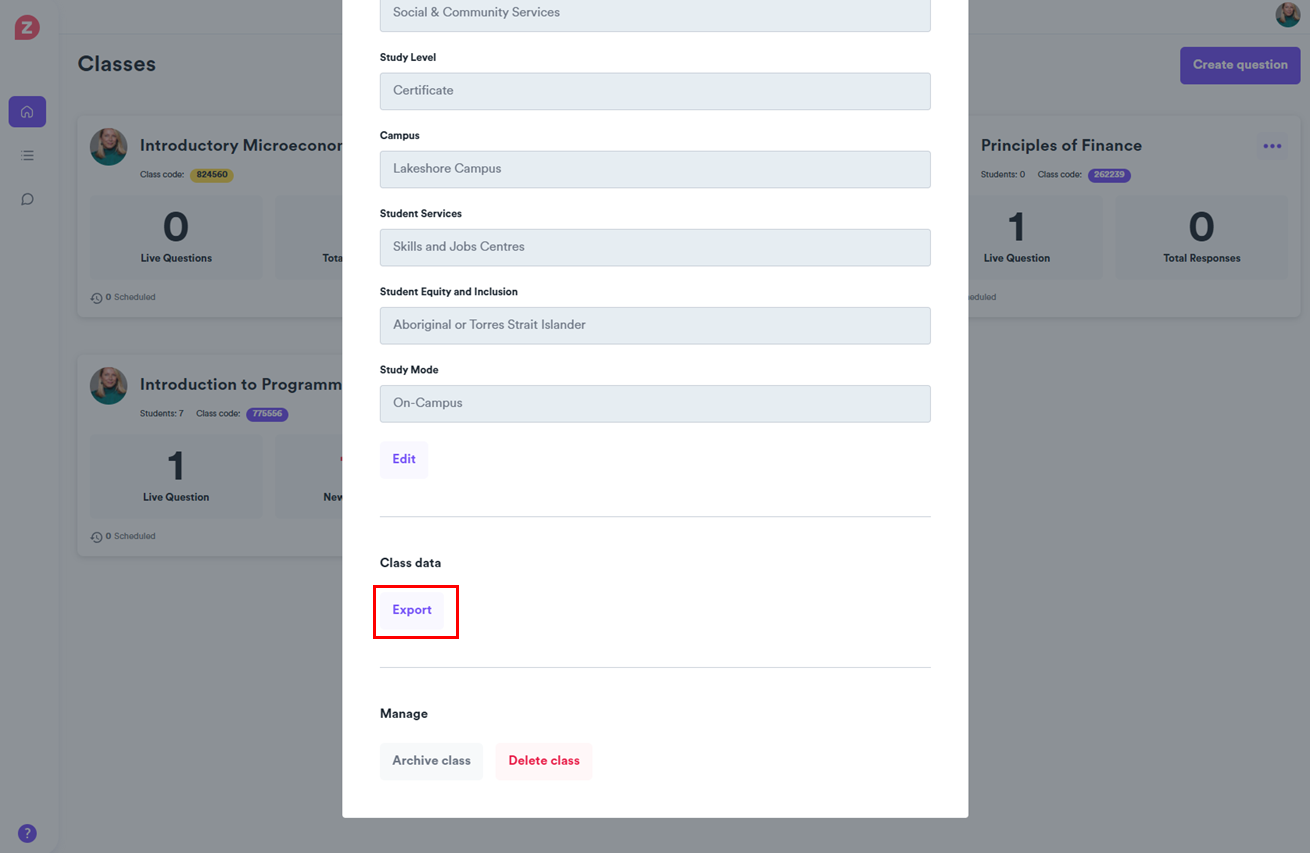
Task: Open the Study Mode On-Campus field
Action: click(655, 403)
